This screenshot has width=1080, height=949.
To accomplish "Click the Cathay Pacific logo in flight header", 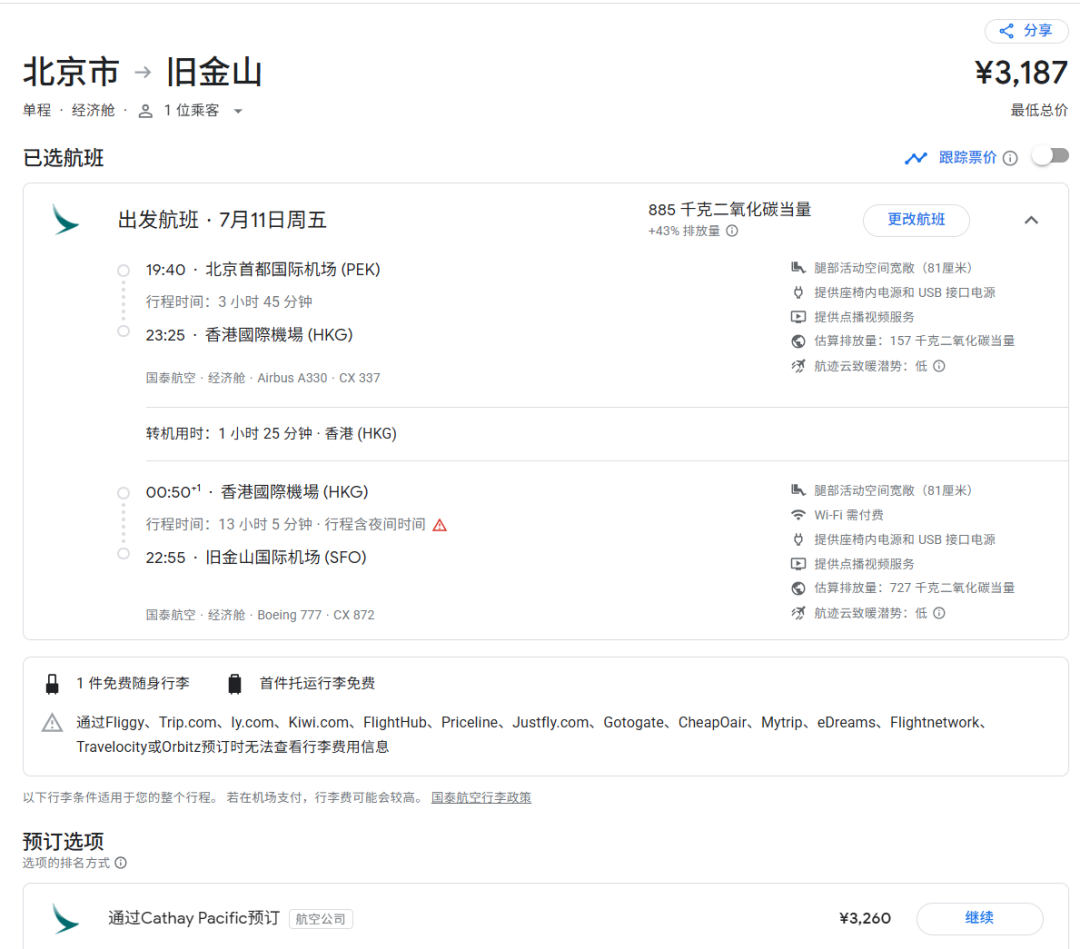I will pos(66,220).
